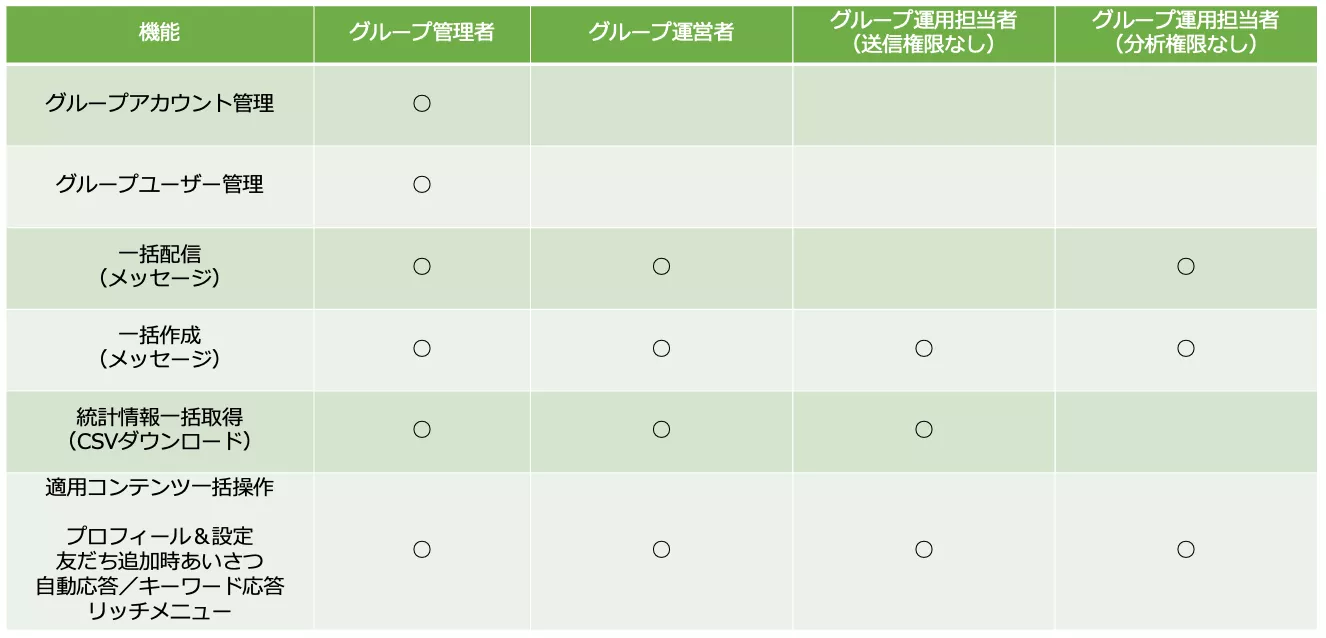Click the 一括配信(メッセージ) row label
This screenshot has width=1326, height=638.
[159, 267]
